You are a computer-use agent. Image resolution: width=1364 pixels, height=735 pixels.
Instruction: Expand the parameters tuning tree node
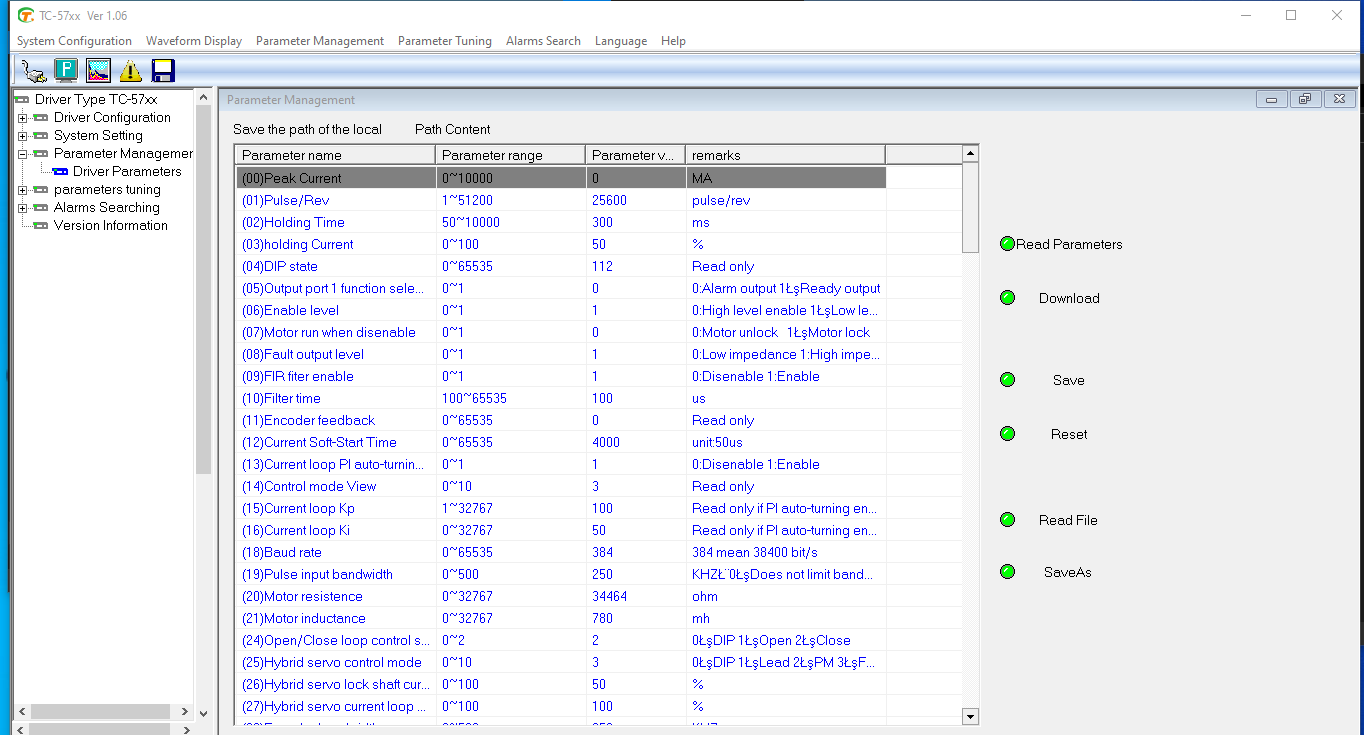22,189
